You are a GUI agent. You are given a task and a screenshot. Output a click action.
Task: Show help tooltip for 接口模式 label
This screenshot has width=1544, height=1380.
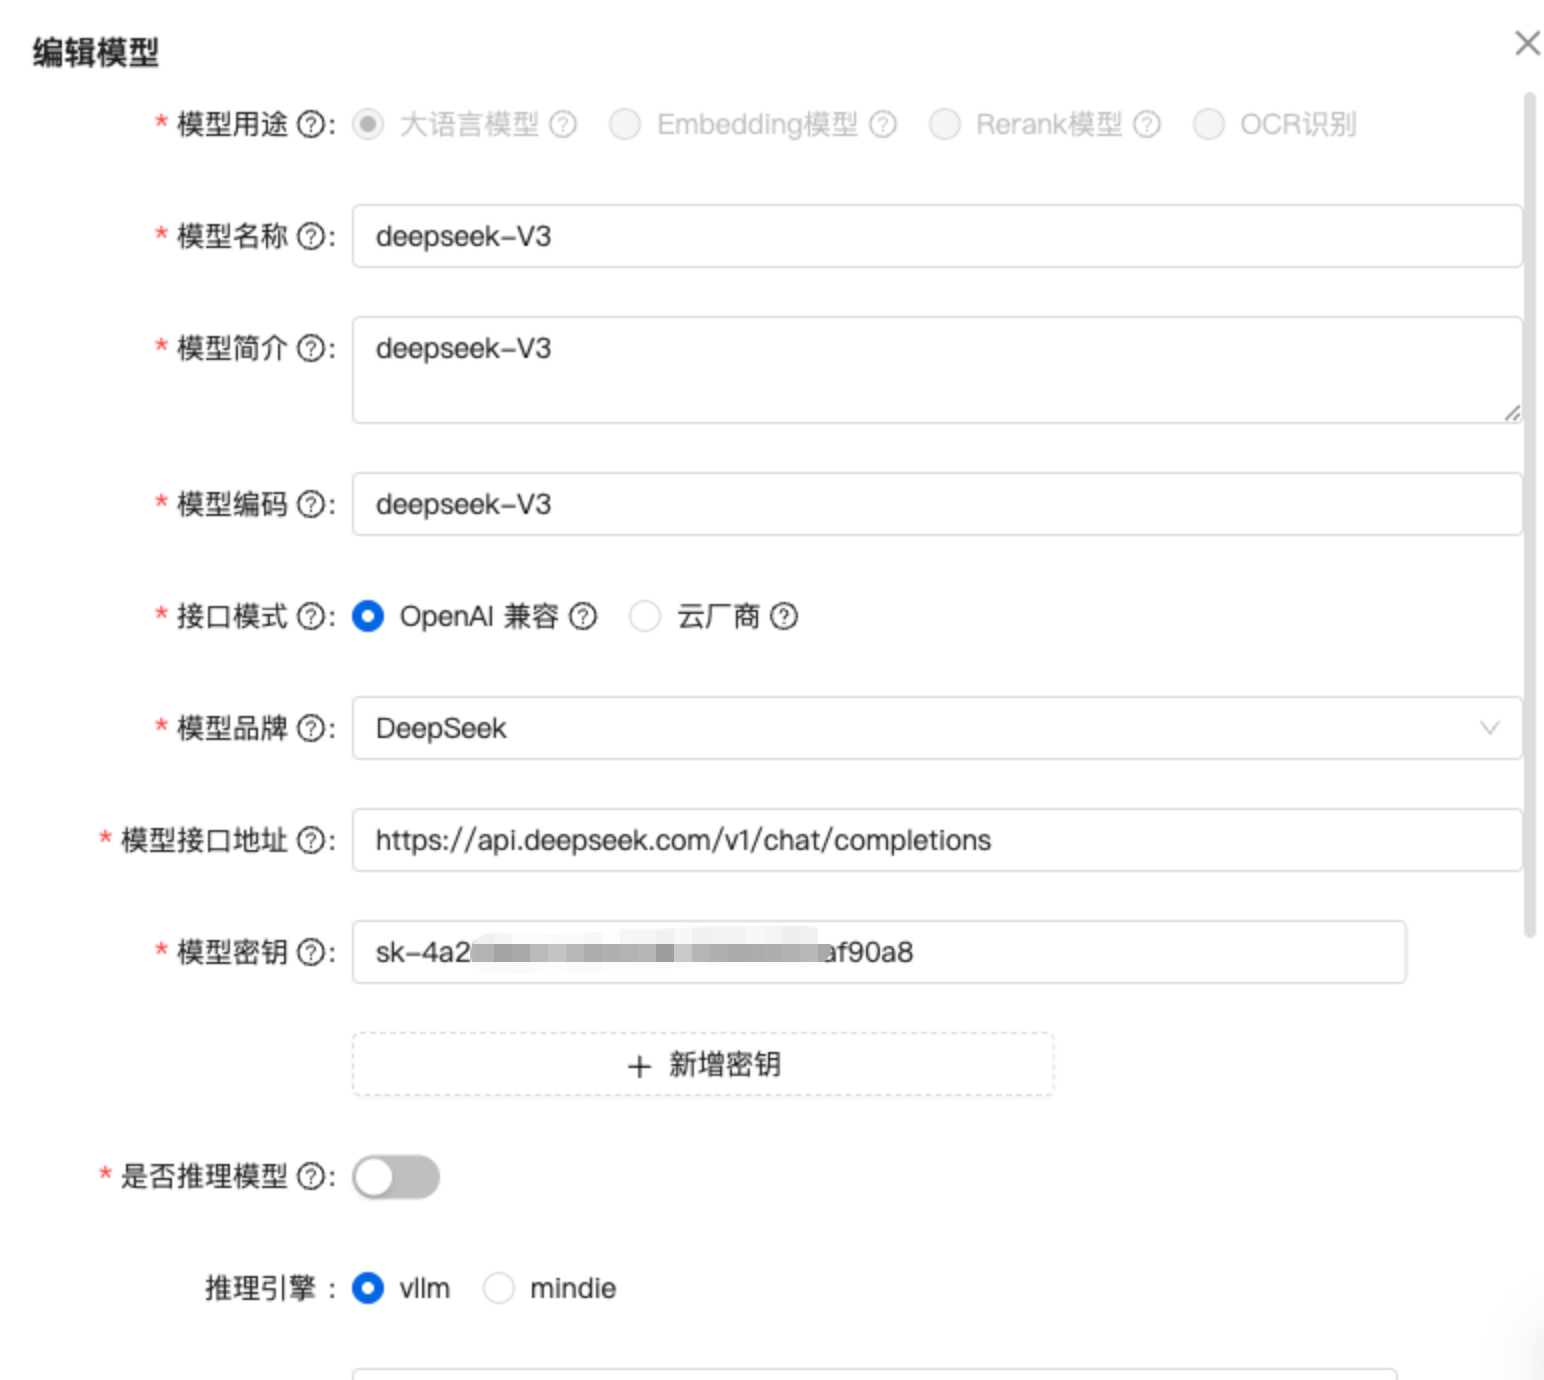pyautogui.click(x=313, y=616)
